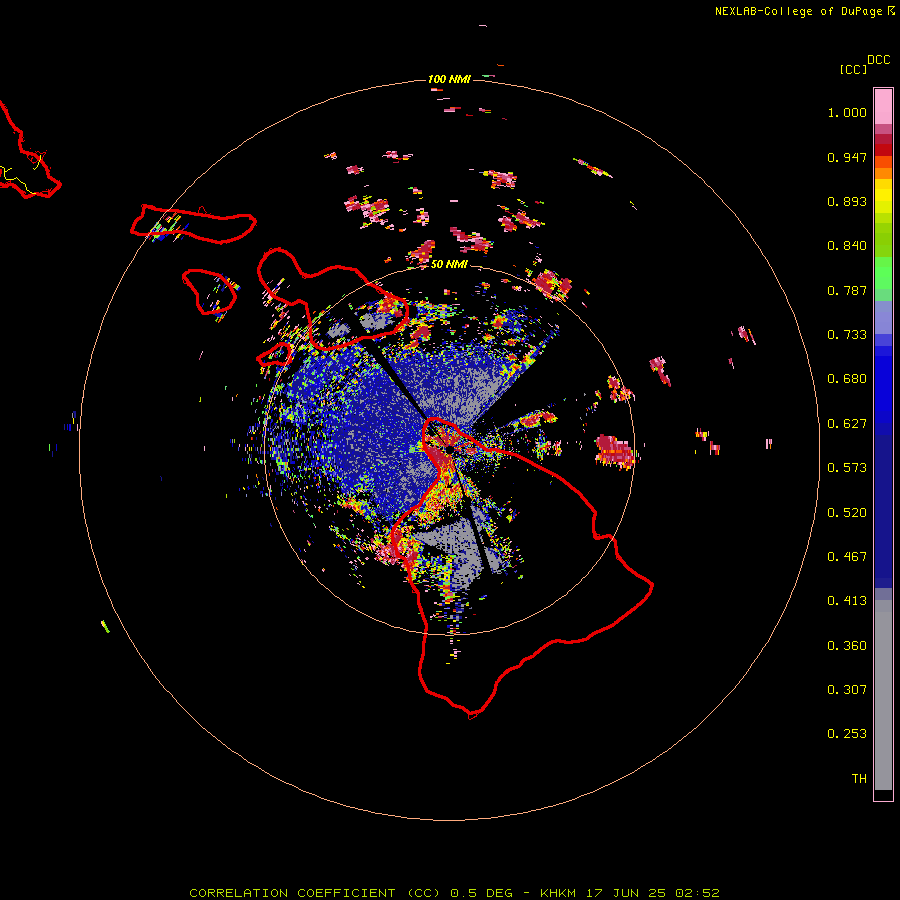Select the 0.627 color scale value

pyautogui.click(x=847, y=424)
